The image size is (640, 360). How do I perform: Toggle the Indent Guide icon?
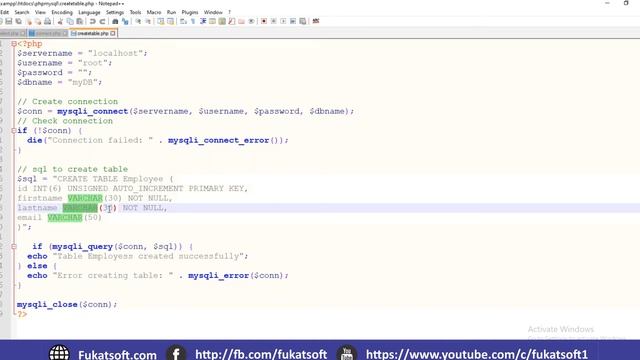(203, 21)
